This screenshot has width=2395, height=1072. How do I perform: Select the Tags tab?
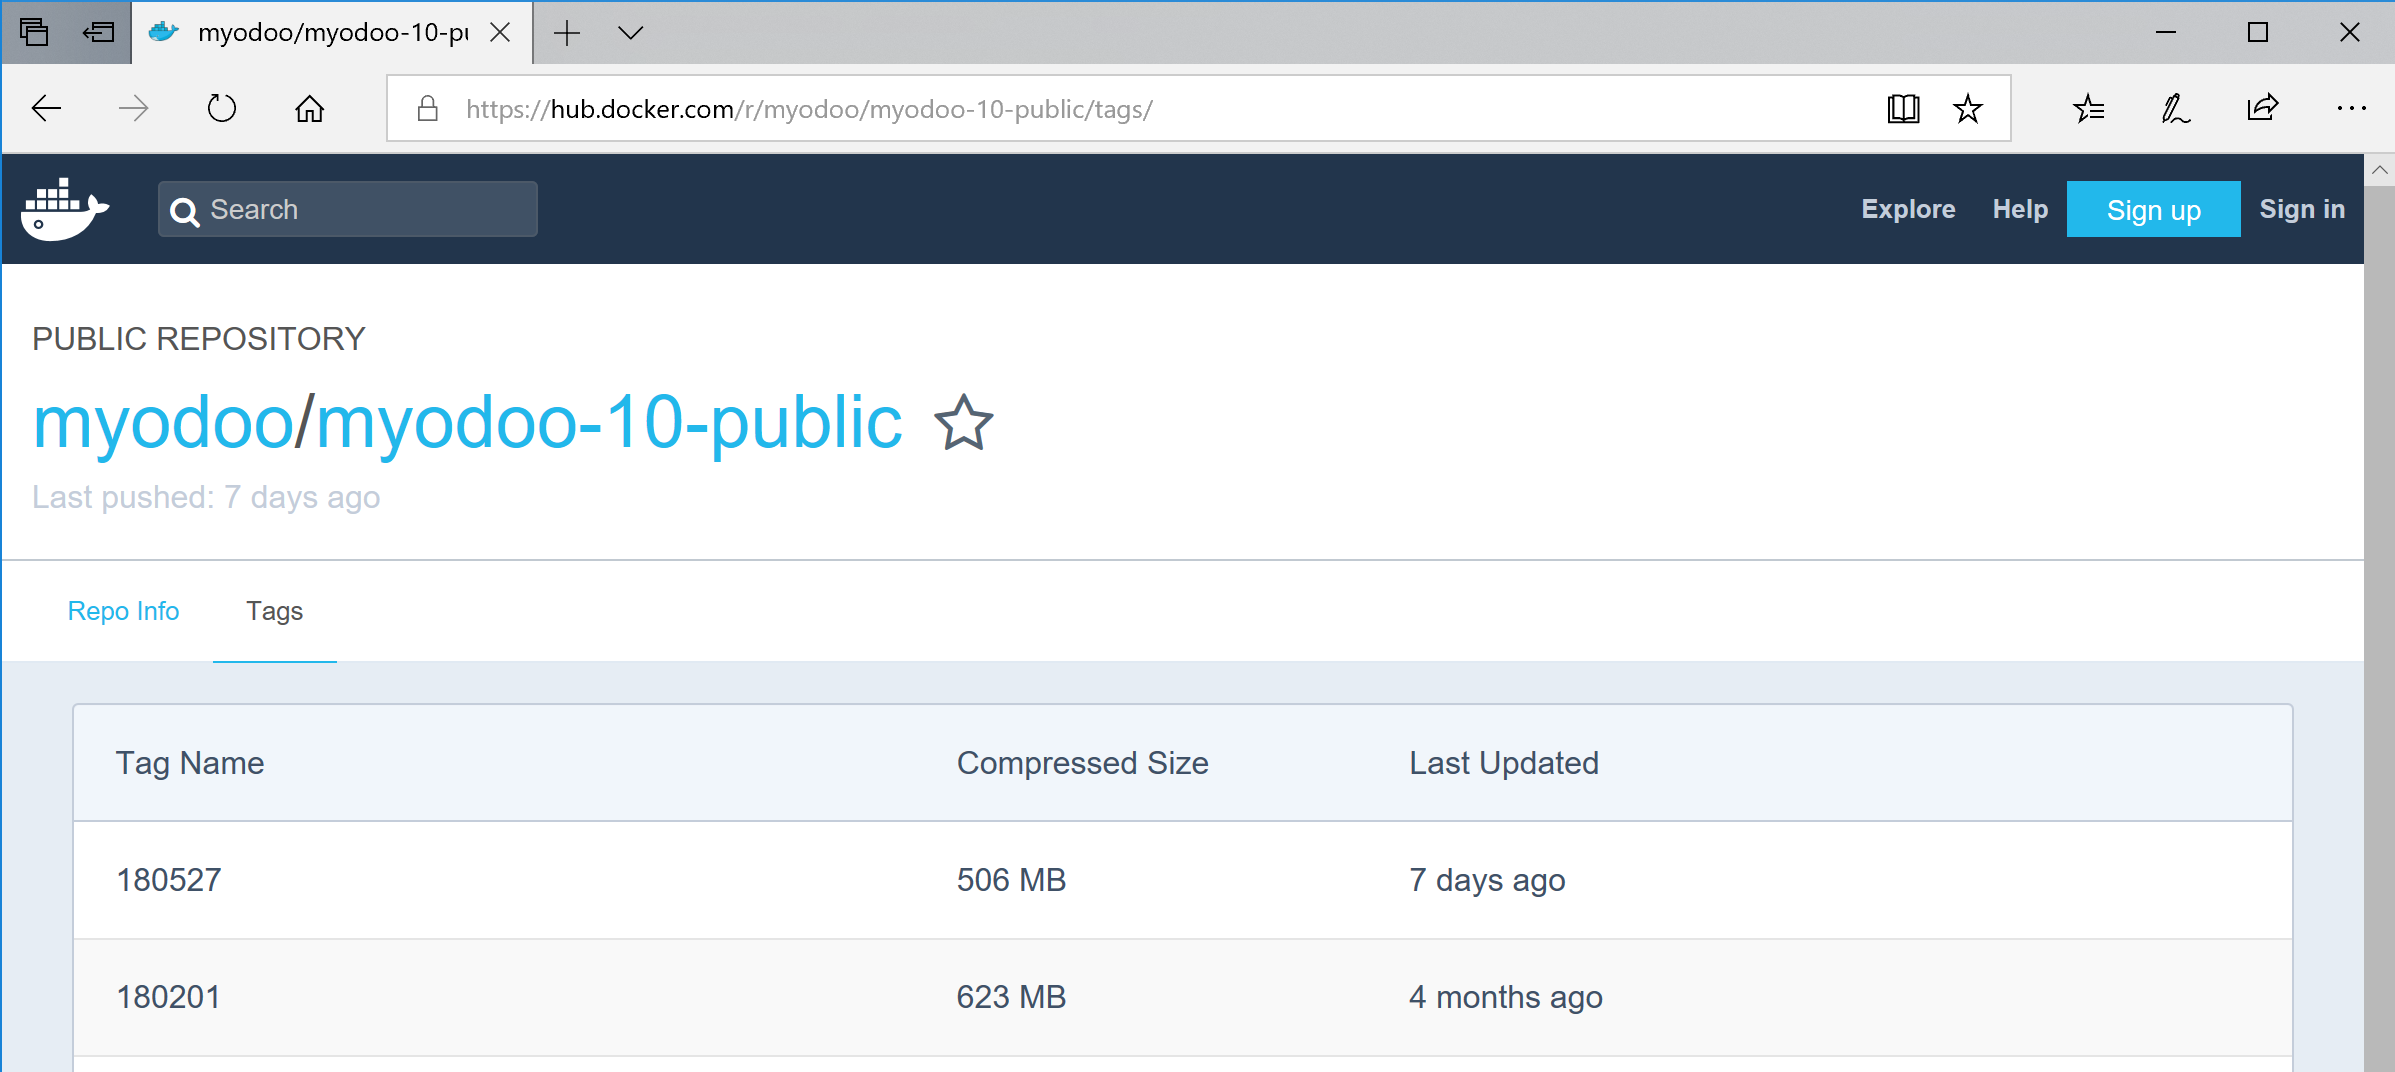(274, 611)
